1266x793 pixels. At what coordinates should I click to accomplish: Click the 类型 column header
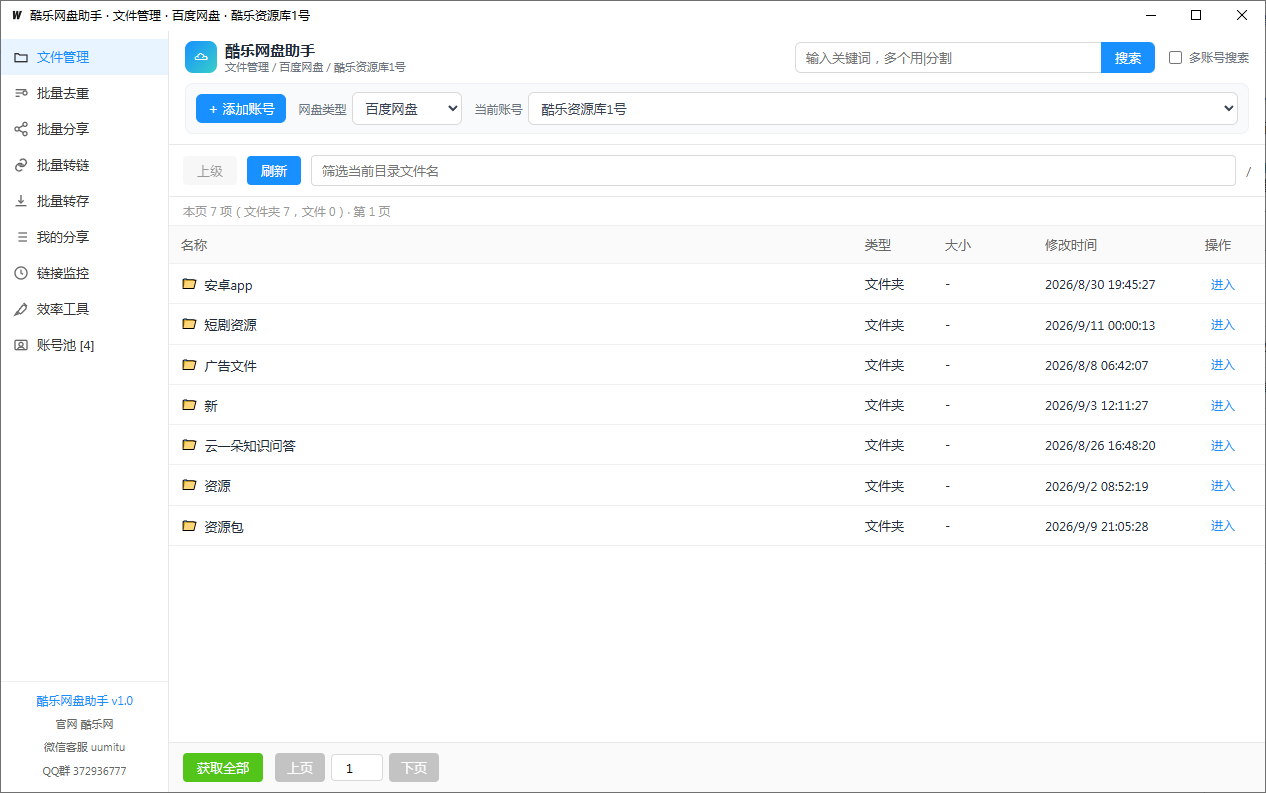point(878,245)
